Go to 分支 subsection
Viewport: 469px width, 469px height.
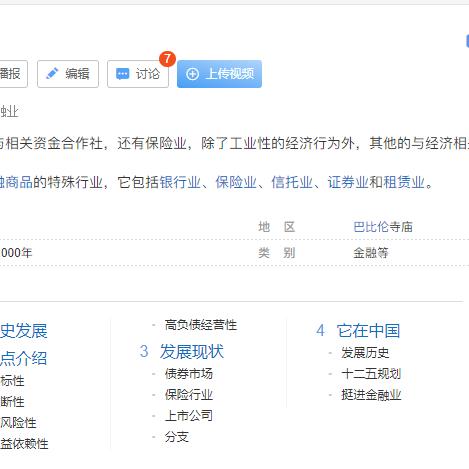point(177,437)
